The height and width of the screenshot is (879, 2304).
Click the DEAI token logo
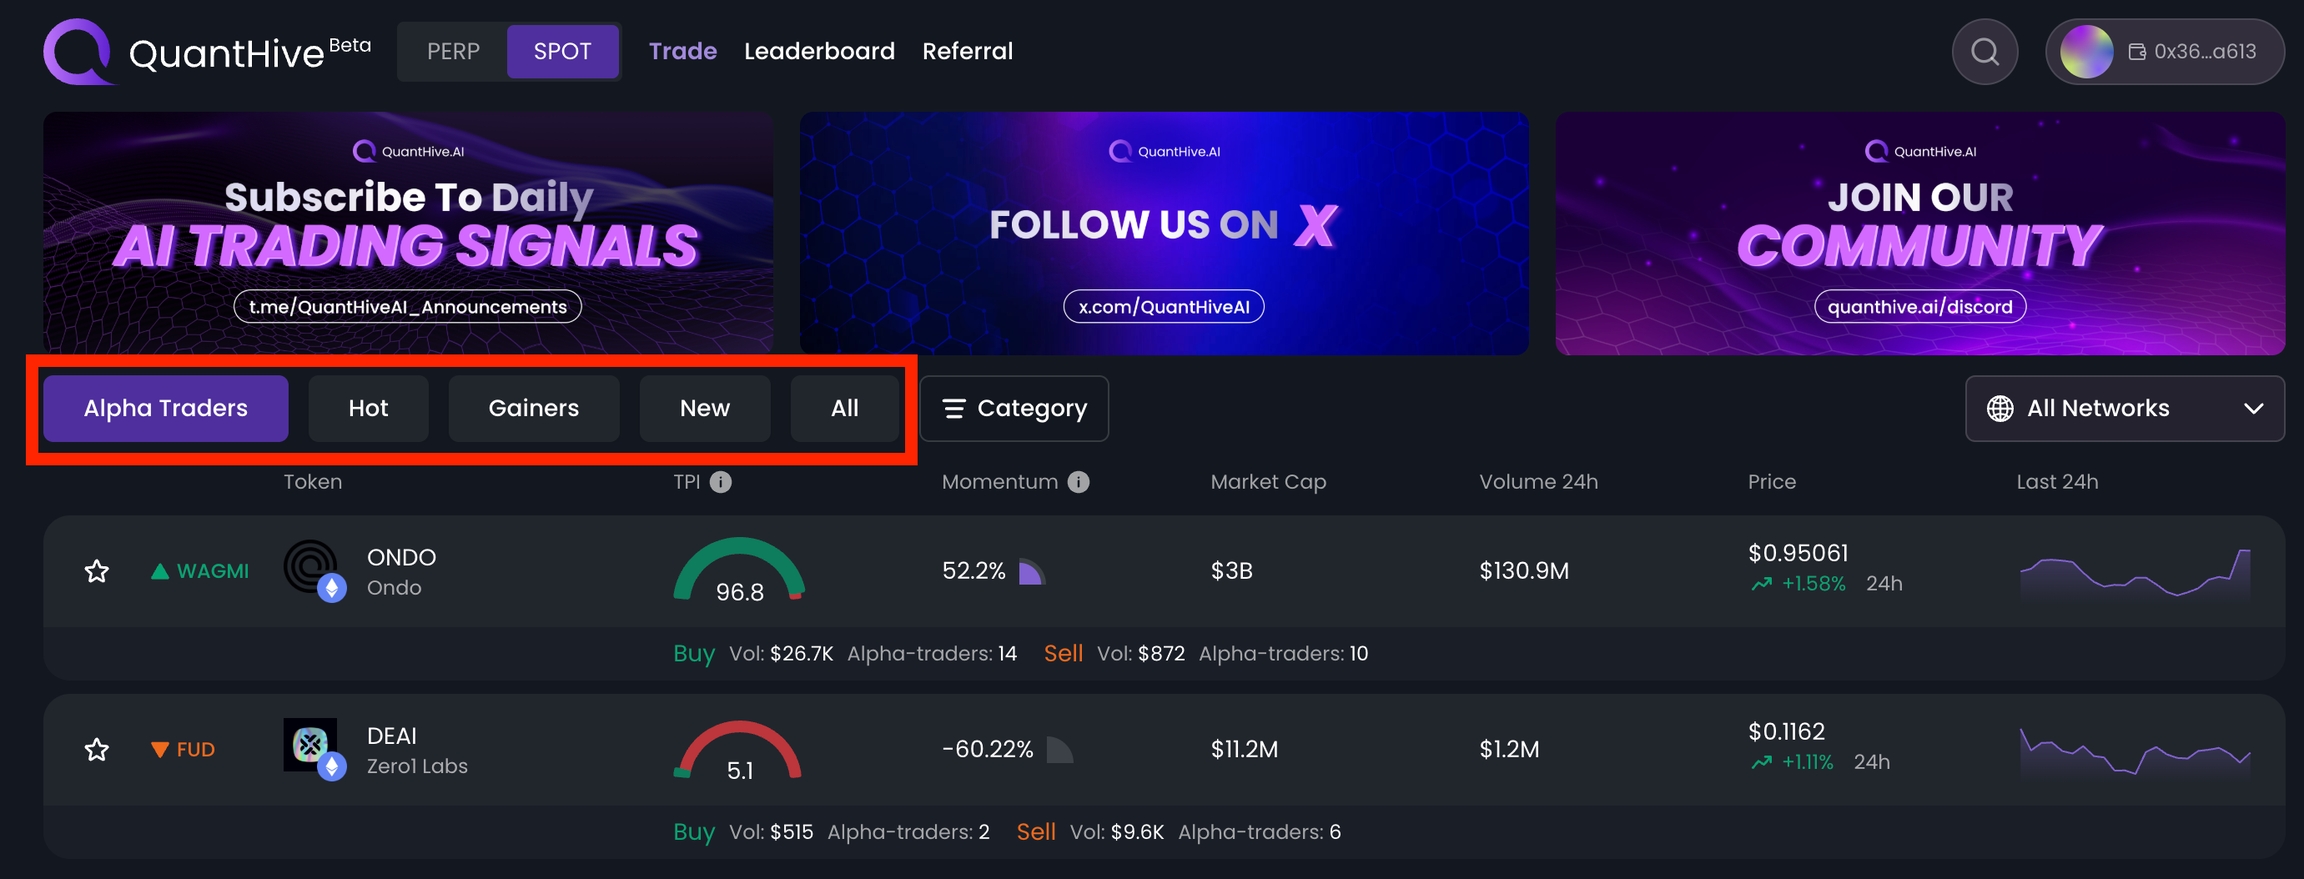coord(311,746)
